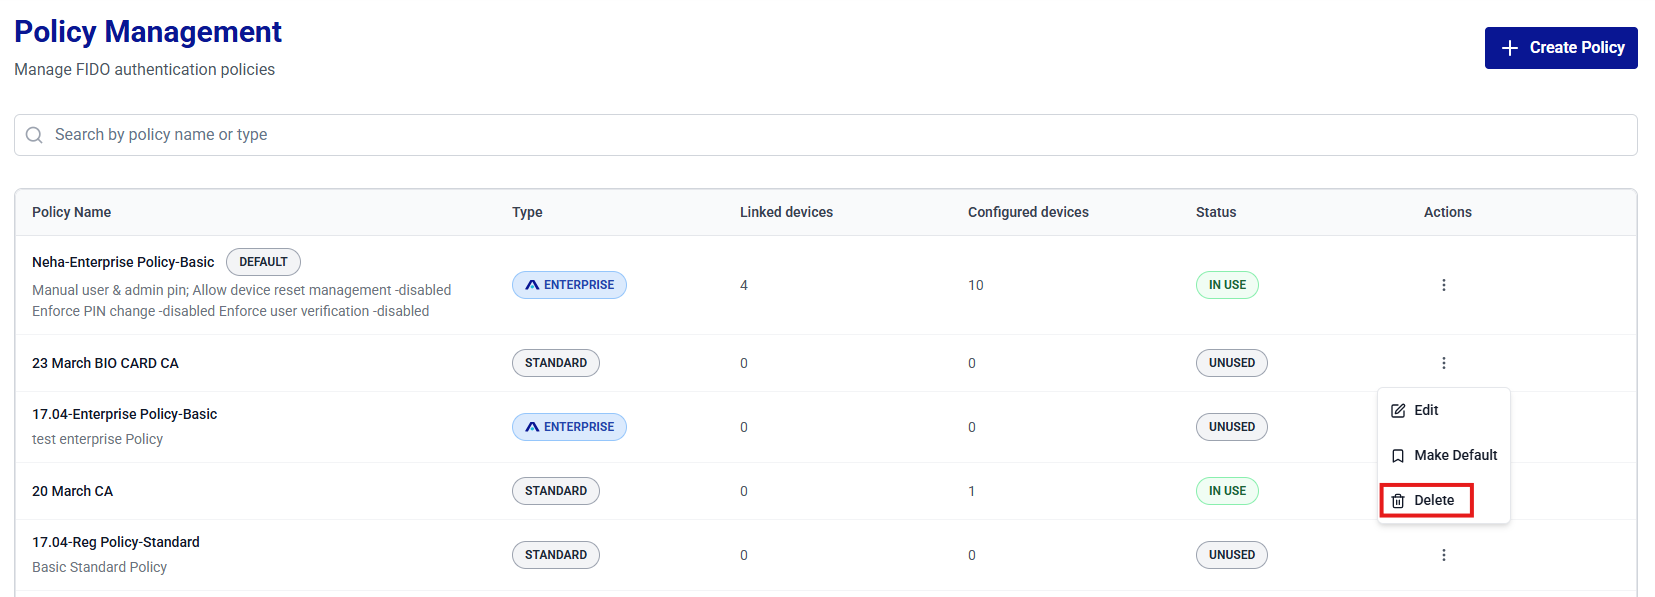Click the pencil icon beside Edit
This screenshot has width=1655, height=597.
click(1398, 411)
